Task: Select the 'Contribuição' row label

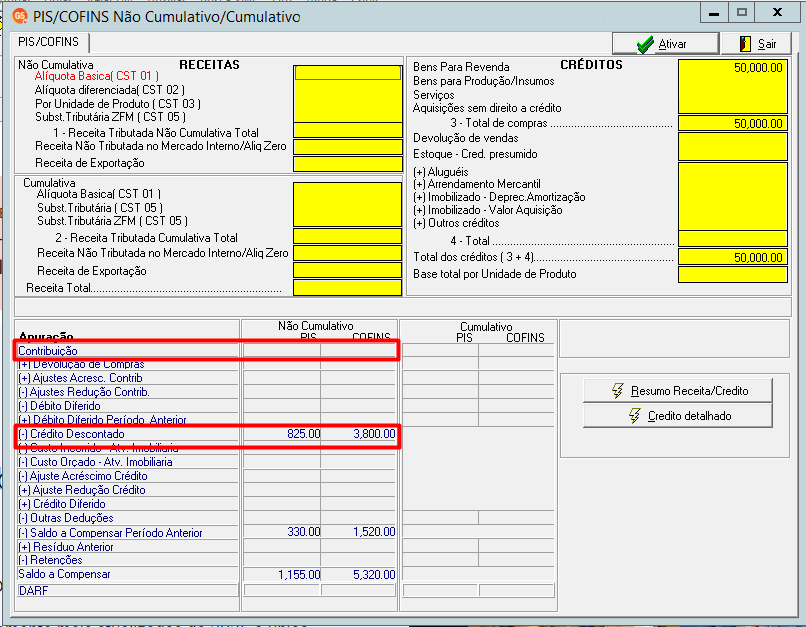Action: [x=48, y=351]
